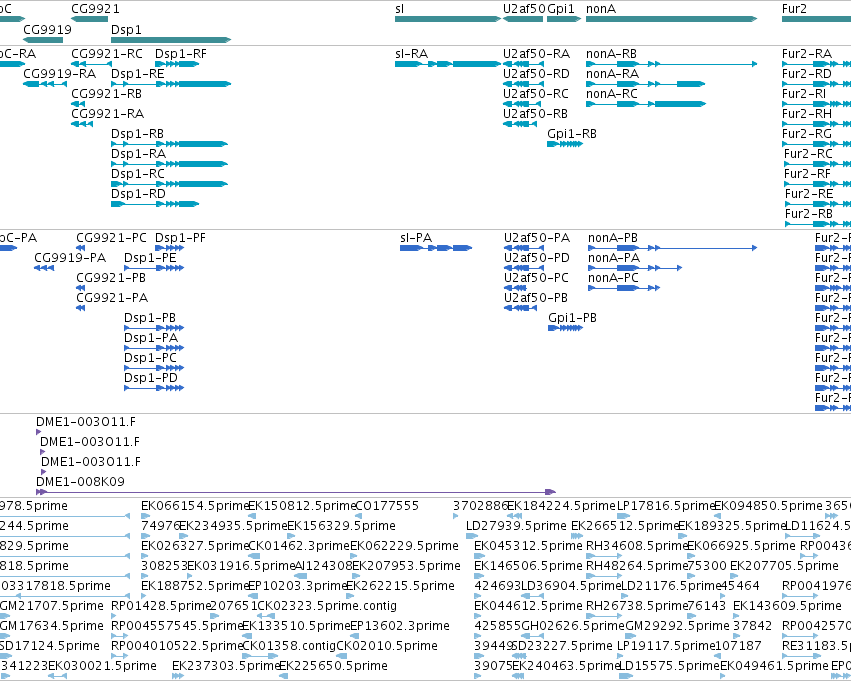Click the sl-RA transcript label
Viewport: 851px width, 681px height.
(x=411, y=54)
